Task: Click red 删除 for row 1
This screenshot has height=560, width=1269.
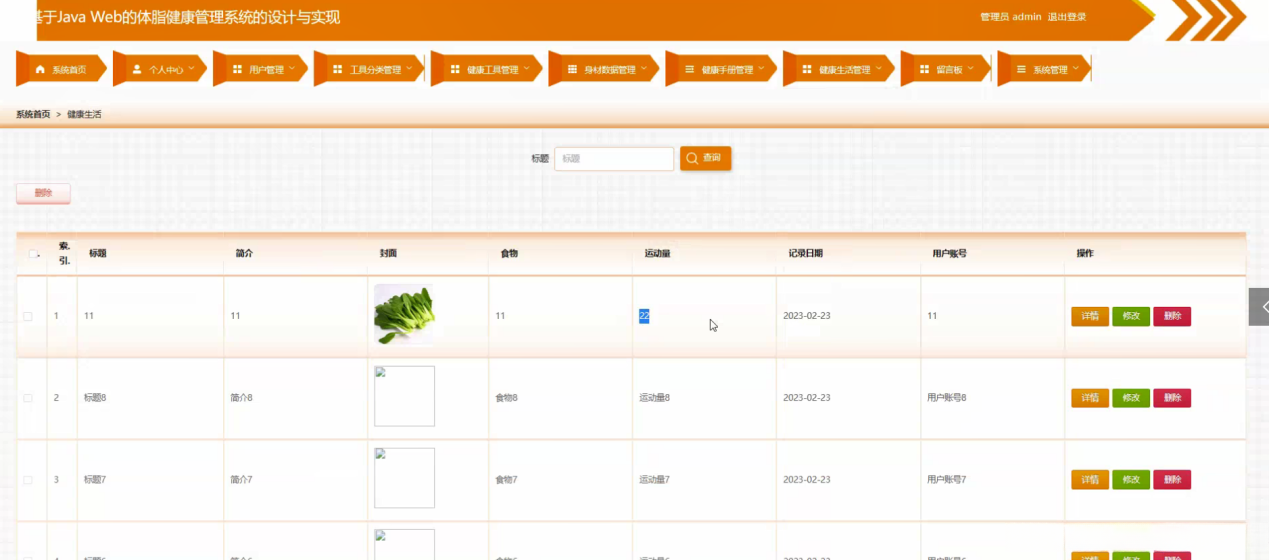Action: point(1172,316)
